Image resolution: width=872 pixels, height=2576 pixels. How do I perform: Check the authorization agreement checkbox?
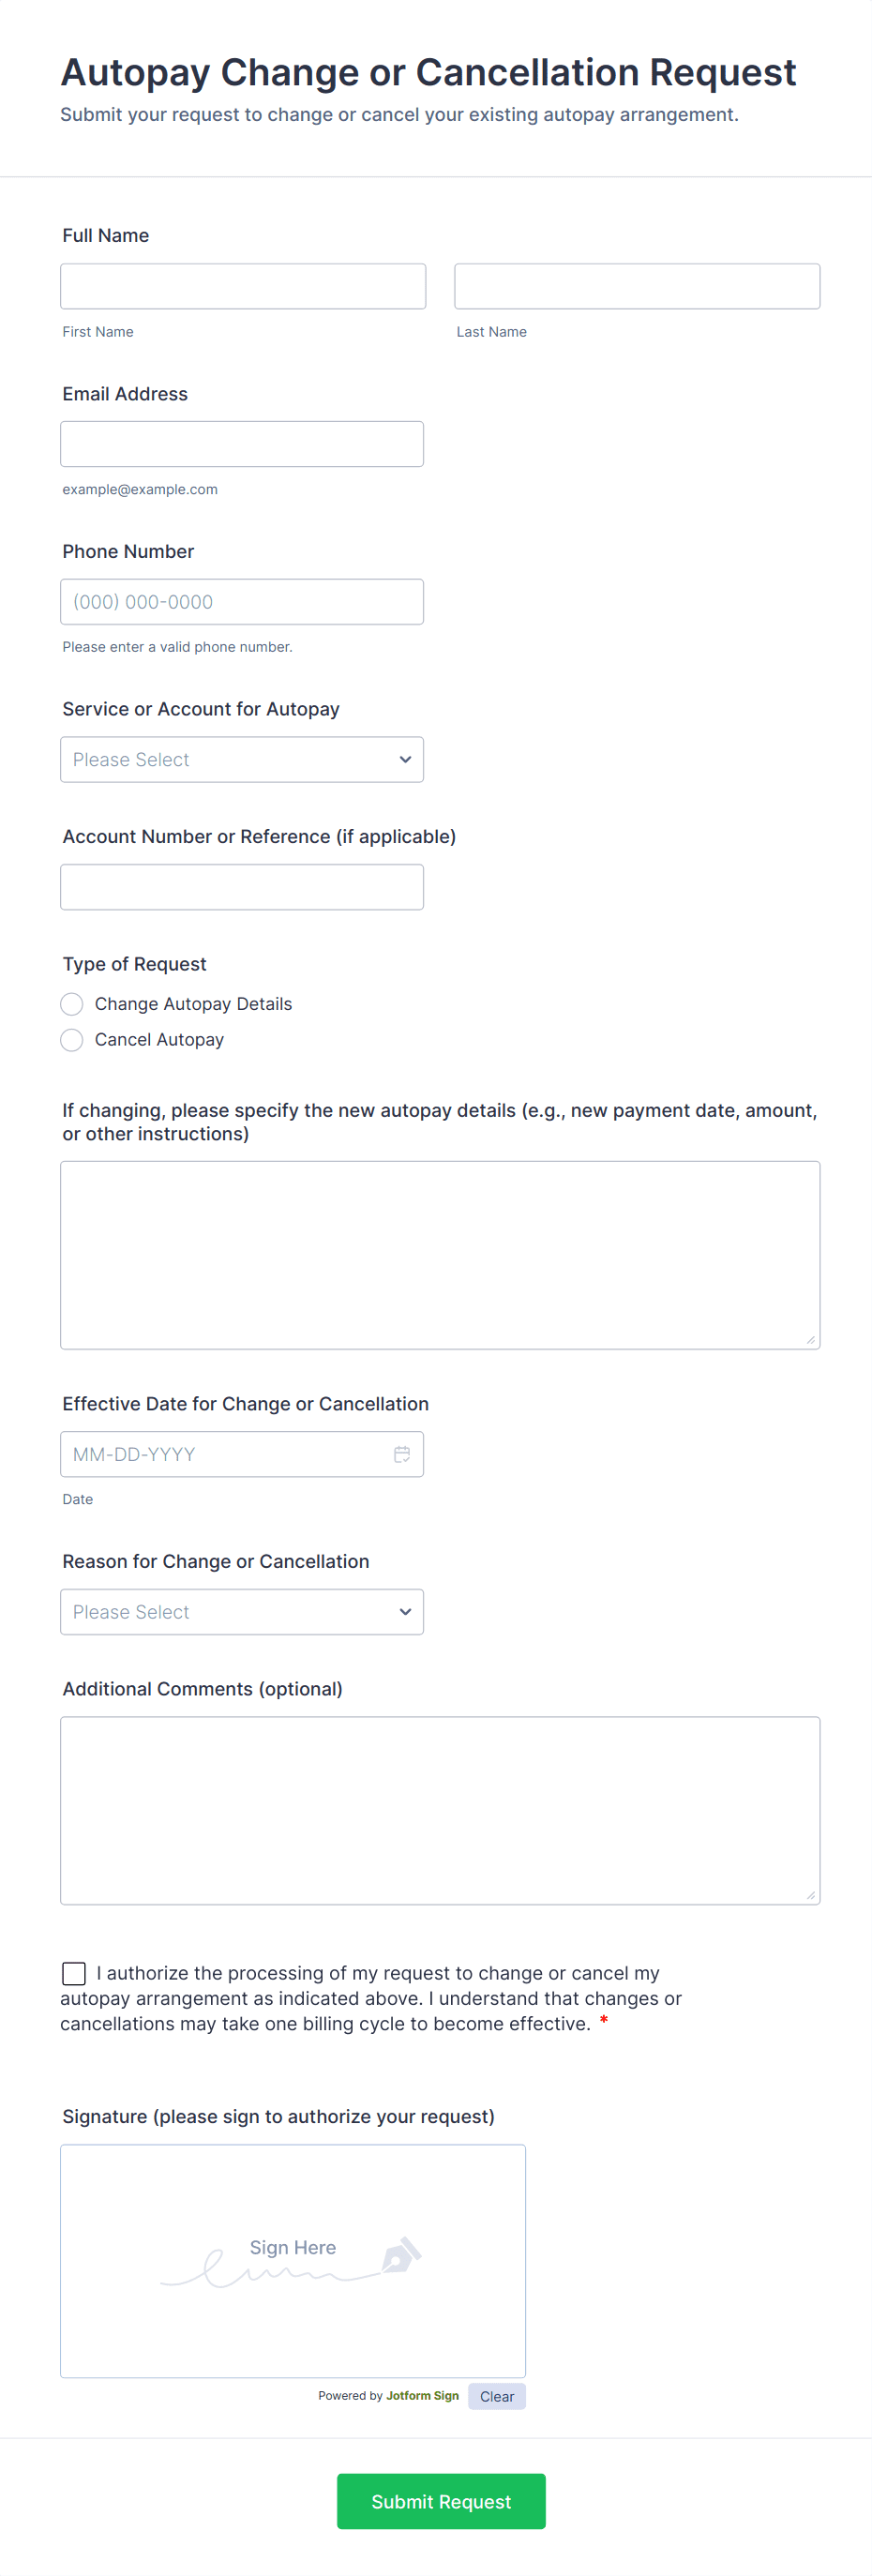coord(74,1973)
